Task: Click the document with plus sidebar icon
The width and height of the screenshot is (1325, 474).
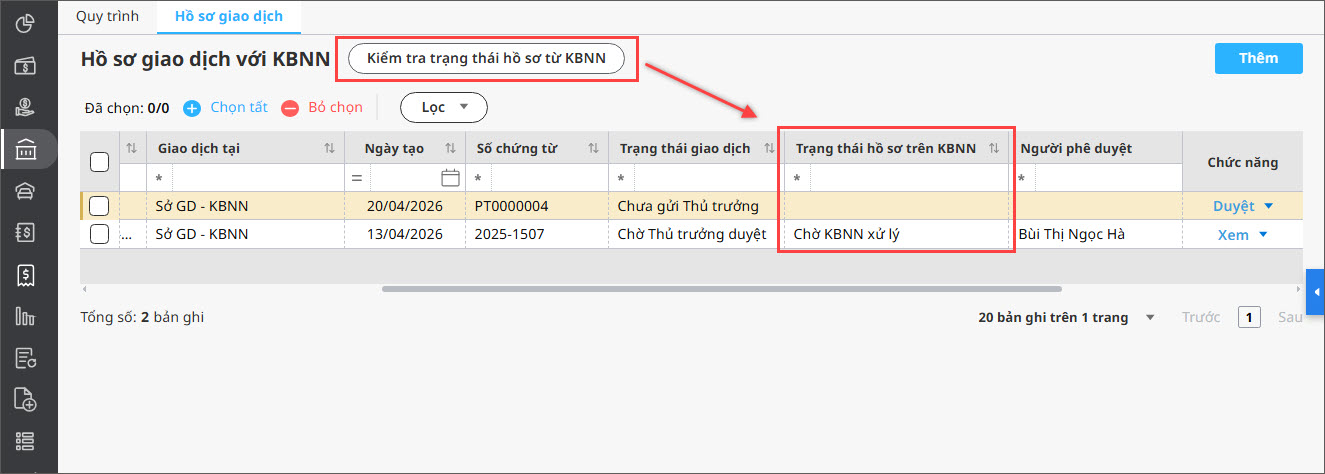Action: point(26,399)
